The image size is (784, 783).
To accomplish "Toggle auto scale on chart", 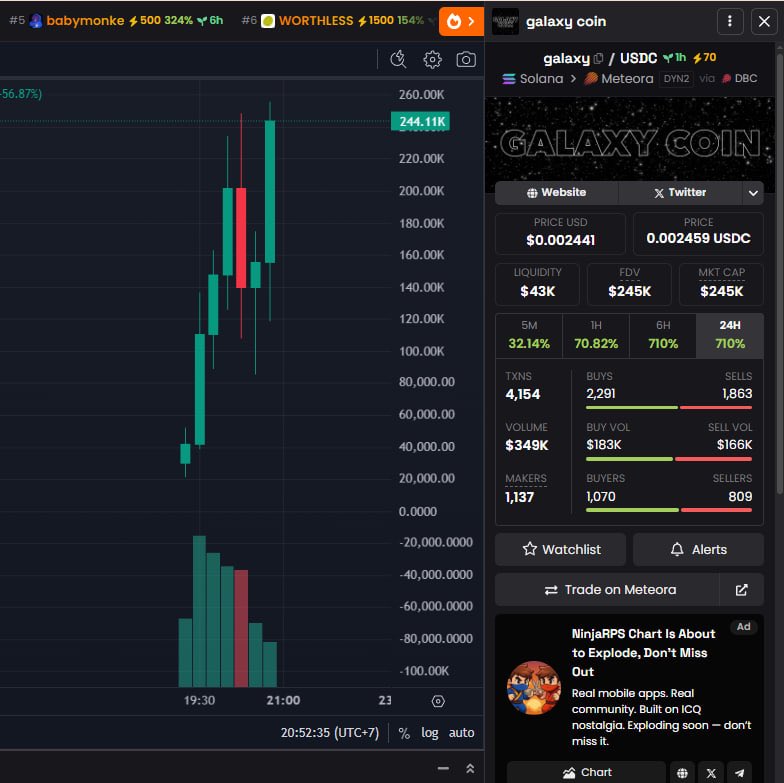I will click(x=461, y=733).
